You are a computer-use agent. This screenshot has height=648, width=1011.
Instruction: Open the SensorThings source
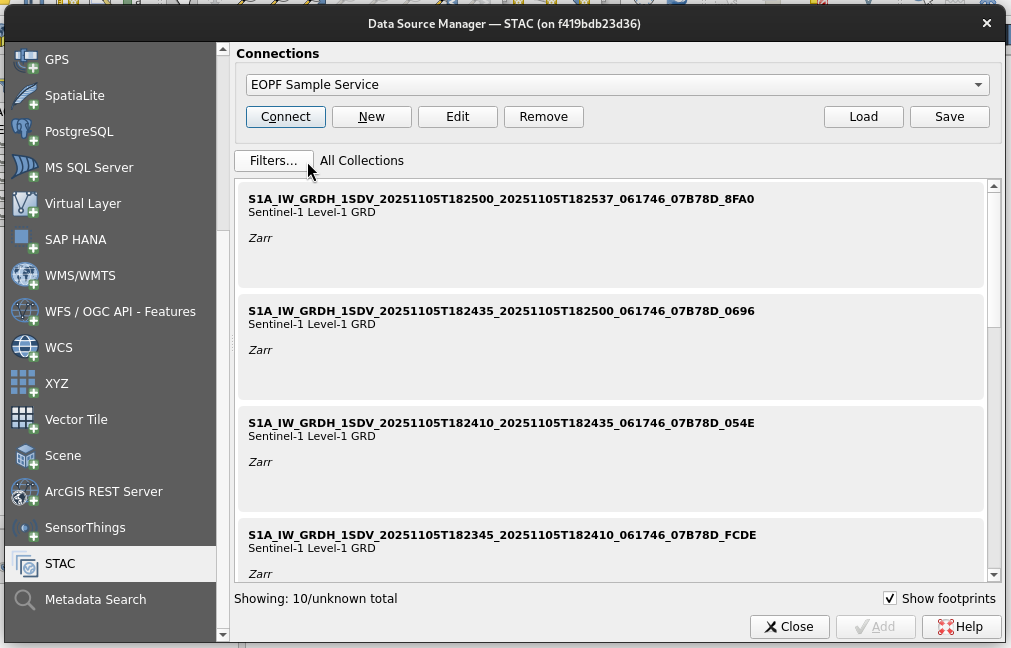[x=84, y=528]
